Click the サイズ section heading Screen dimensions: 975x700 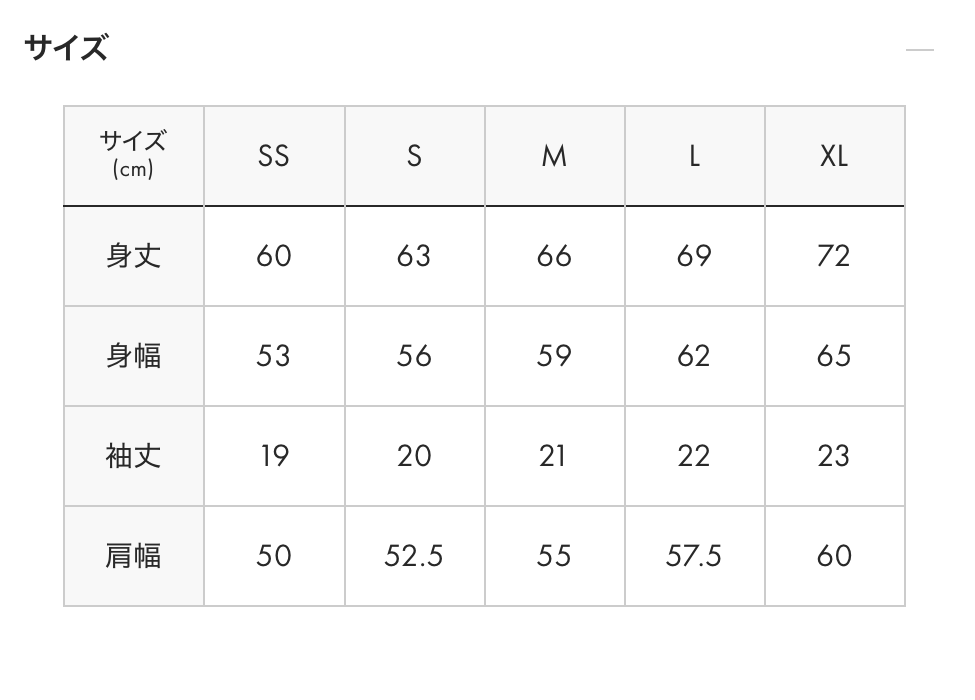(x=66, y=48)
